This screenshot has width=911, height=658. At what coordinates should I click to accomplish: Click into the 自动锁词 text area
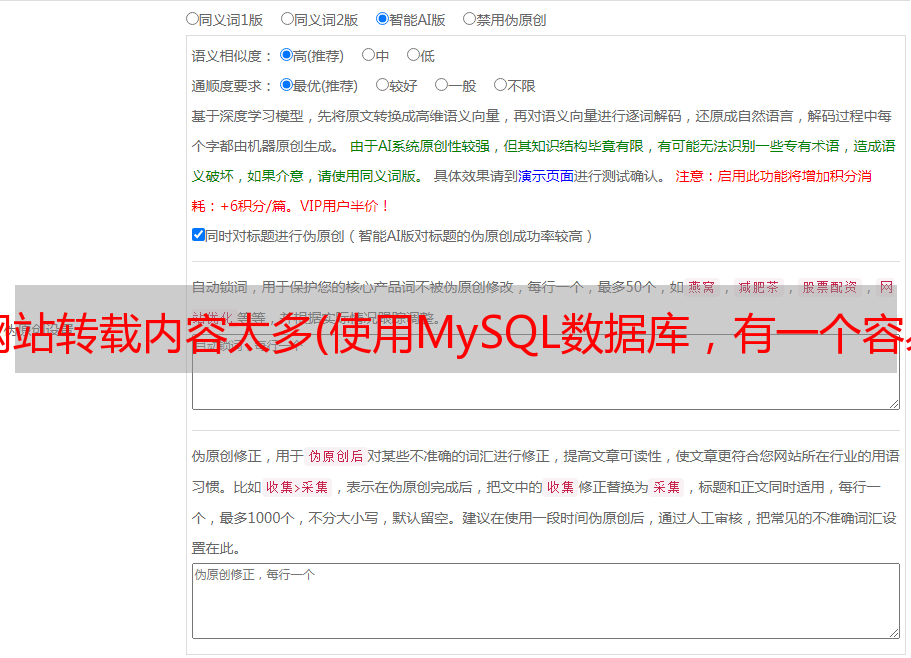[546, 372]
